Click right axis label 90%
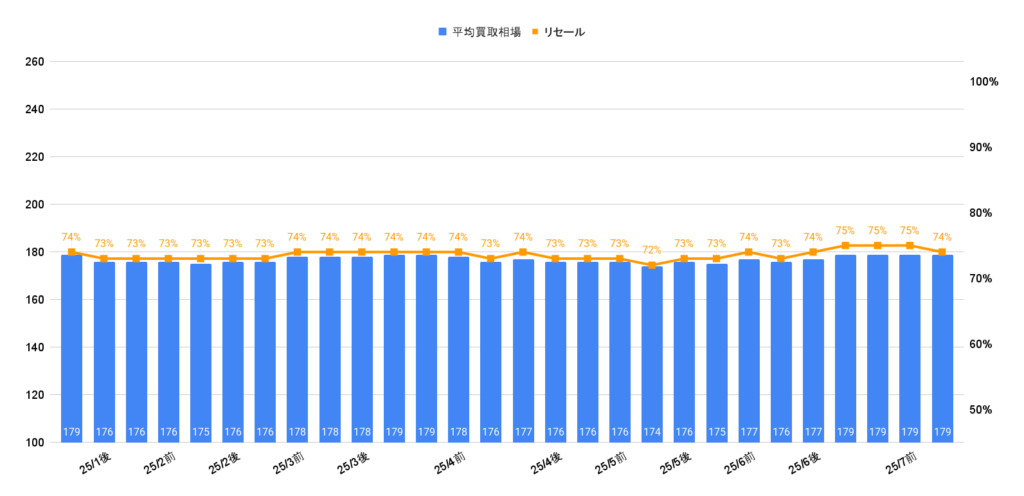The height and width of the screenshot is (496, 1024). (981, 147)
